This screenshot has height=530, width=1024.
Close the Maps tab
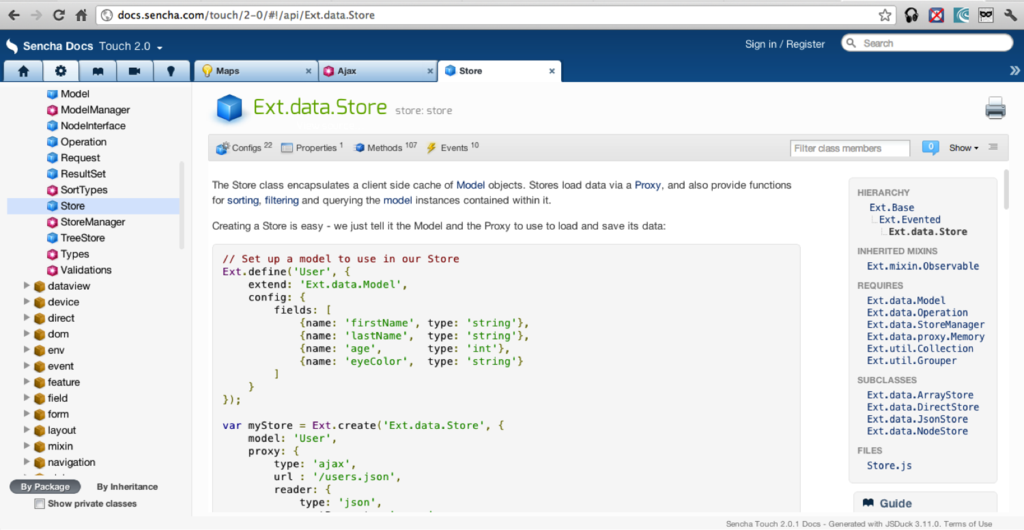tap(309, 70)
